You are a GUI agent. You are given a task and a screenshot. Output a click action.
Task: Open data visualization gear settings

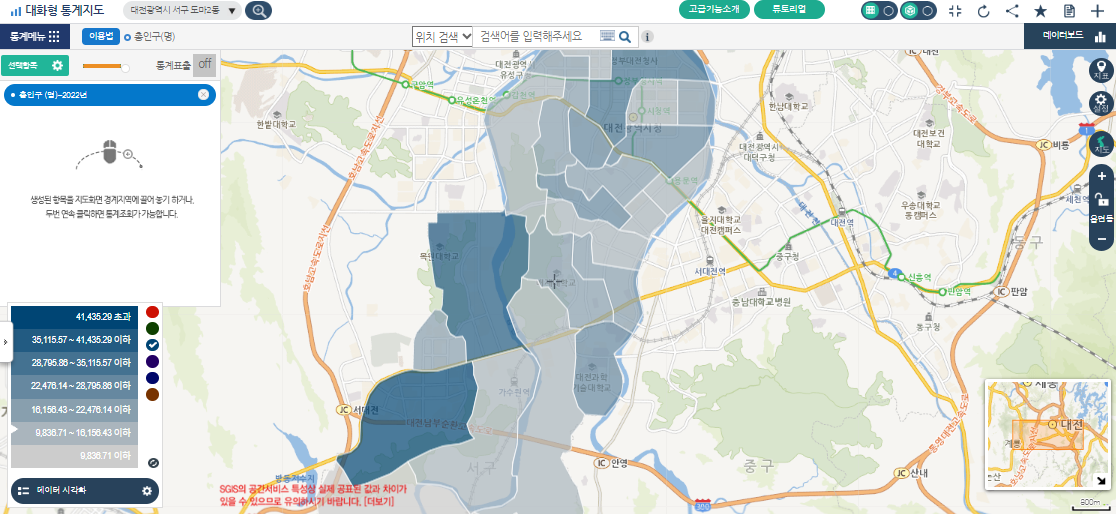pos(147,491)
